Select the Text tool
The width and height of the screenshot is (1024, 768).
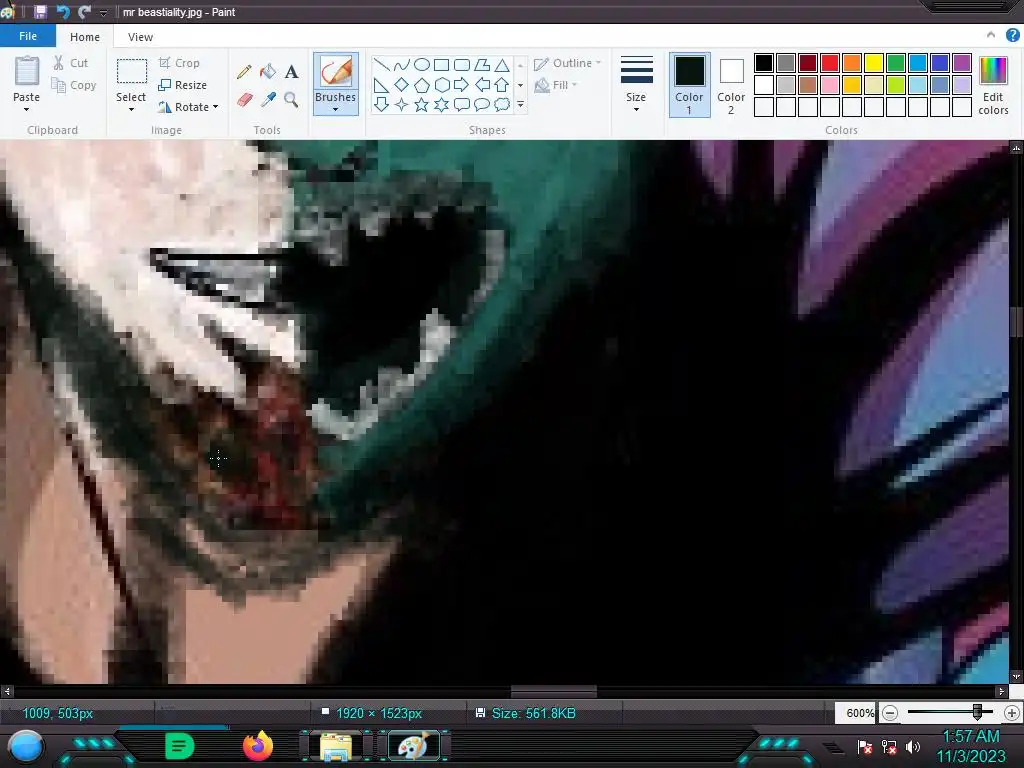tap(291, 72)
